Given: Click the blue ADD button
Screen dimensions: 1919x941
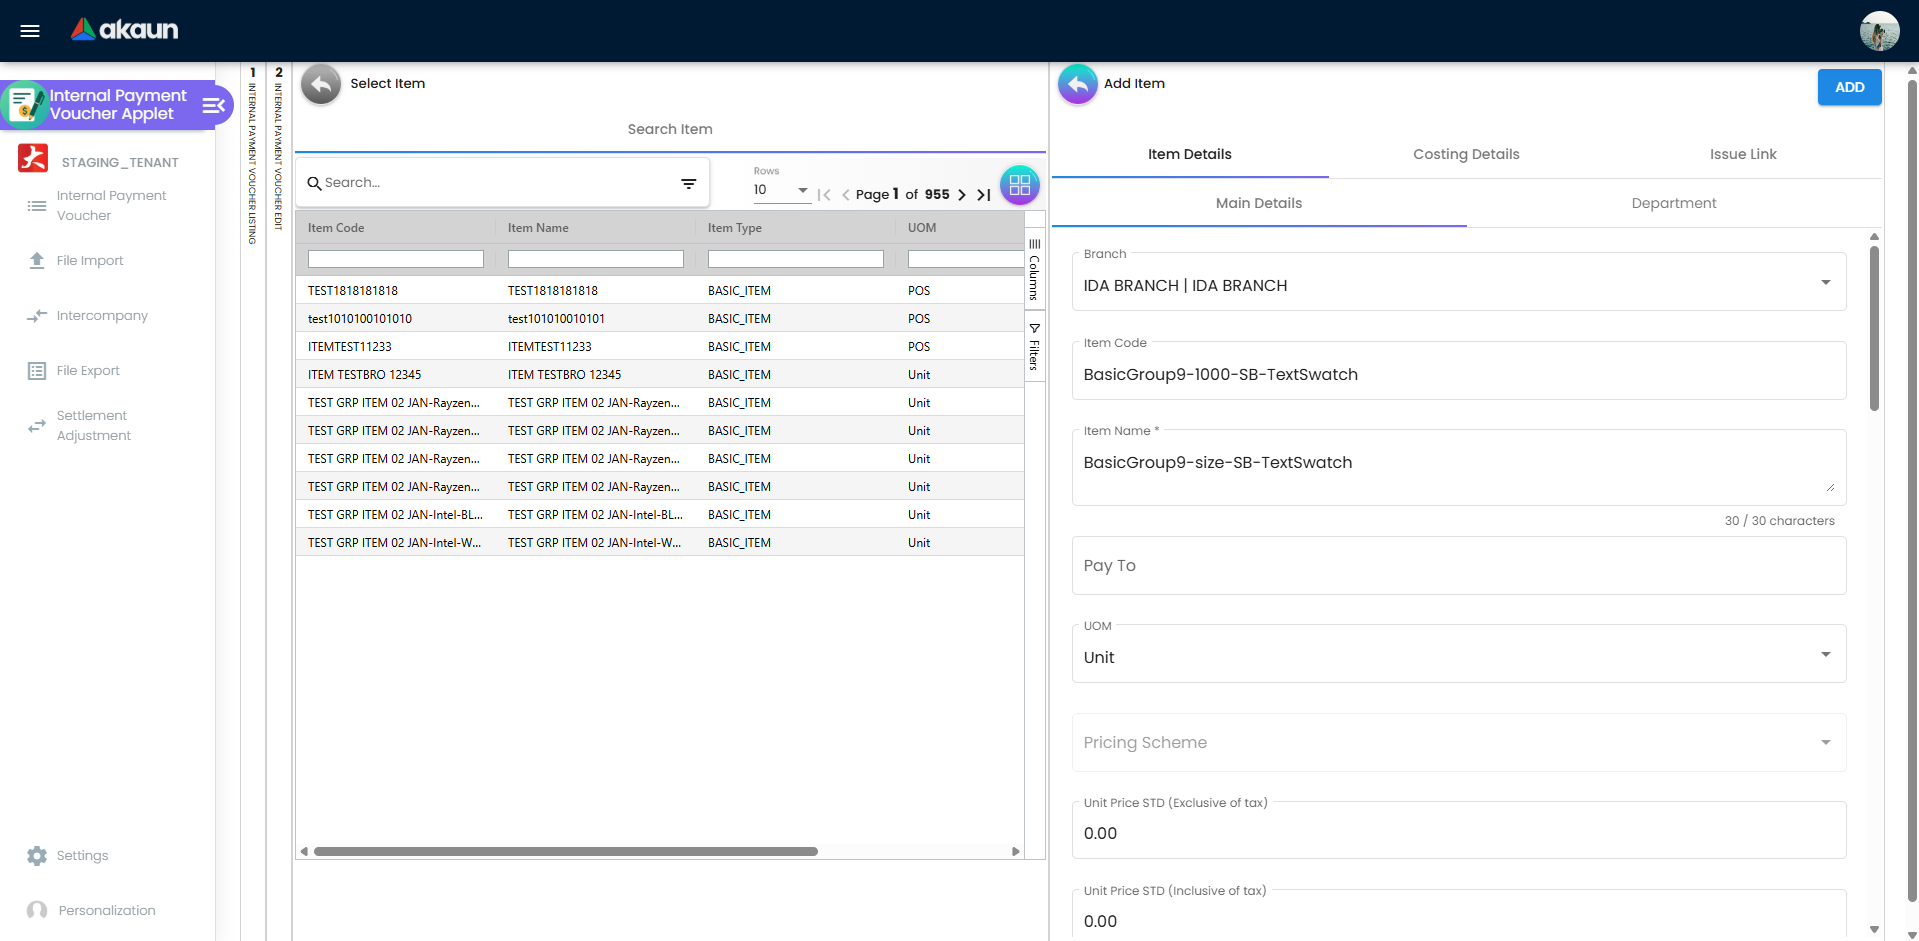Looking at the screenshot, I should [x=1848, y=87].
